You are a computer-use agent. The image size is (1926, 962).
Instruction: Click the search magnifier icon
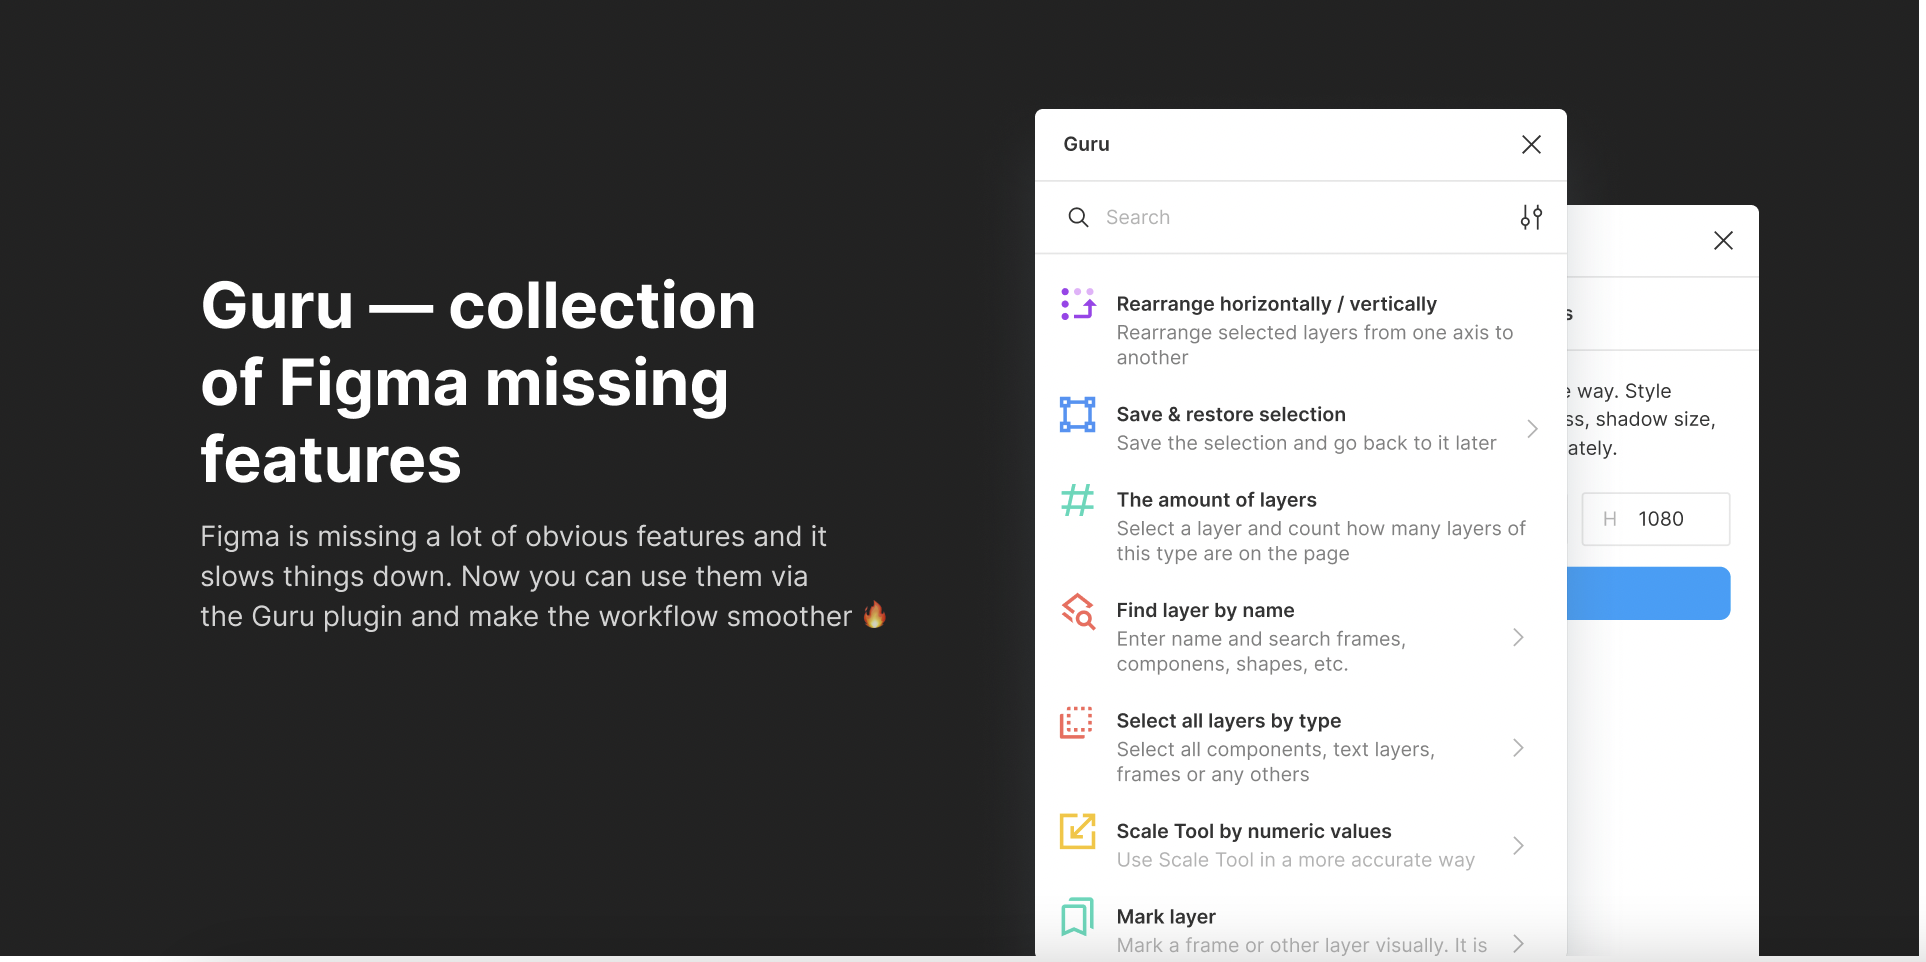coord(1078,217)
